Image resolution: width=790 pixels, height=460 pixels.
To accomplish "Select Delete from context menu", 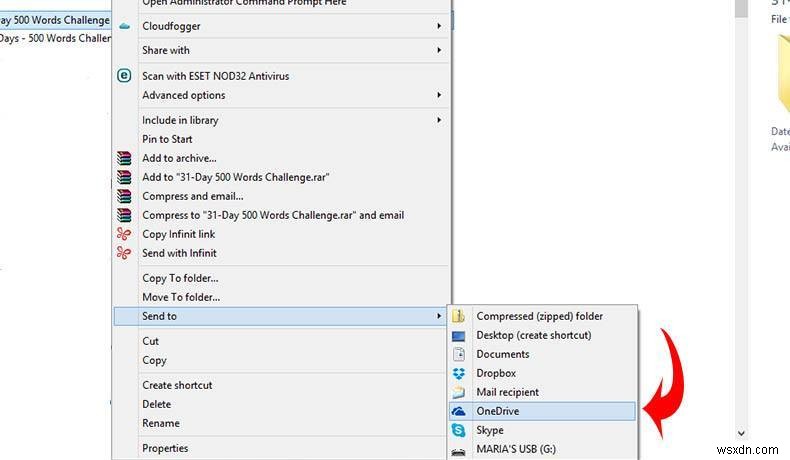I will point(281,404).
